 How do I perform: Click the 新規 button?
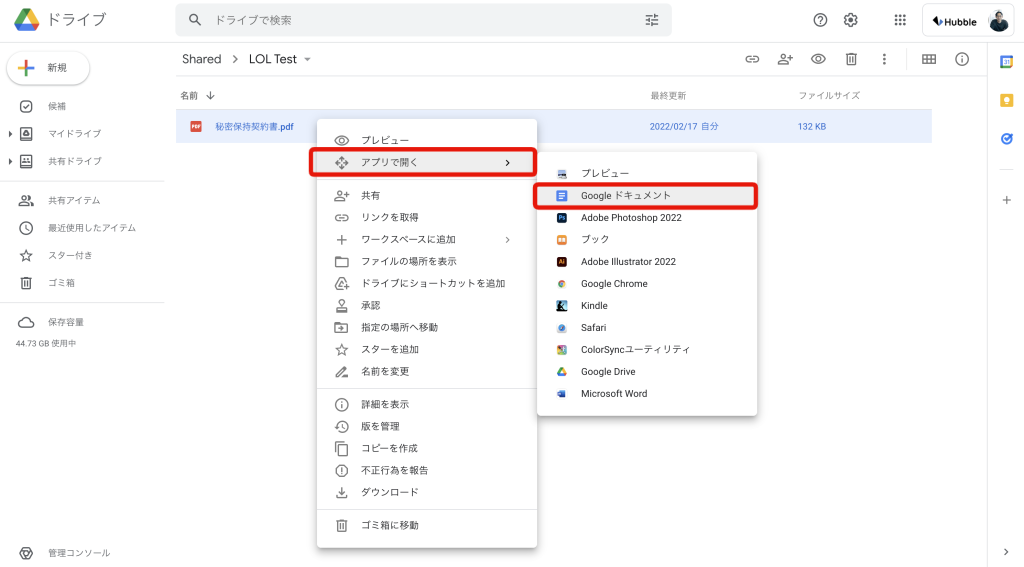(x=48, y=68)
